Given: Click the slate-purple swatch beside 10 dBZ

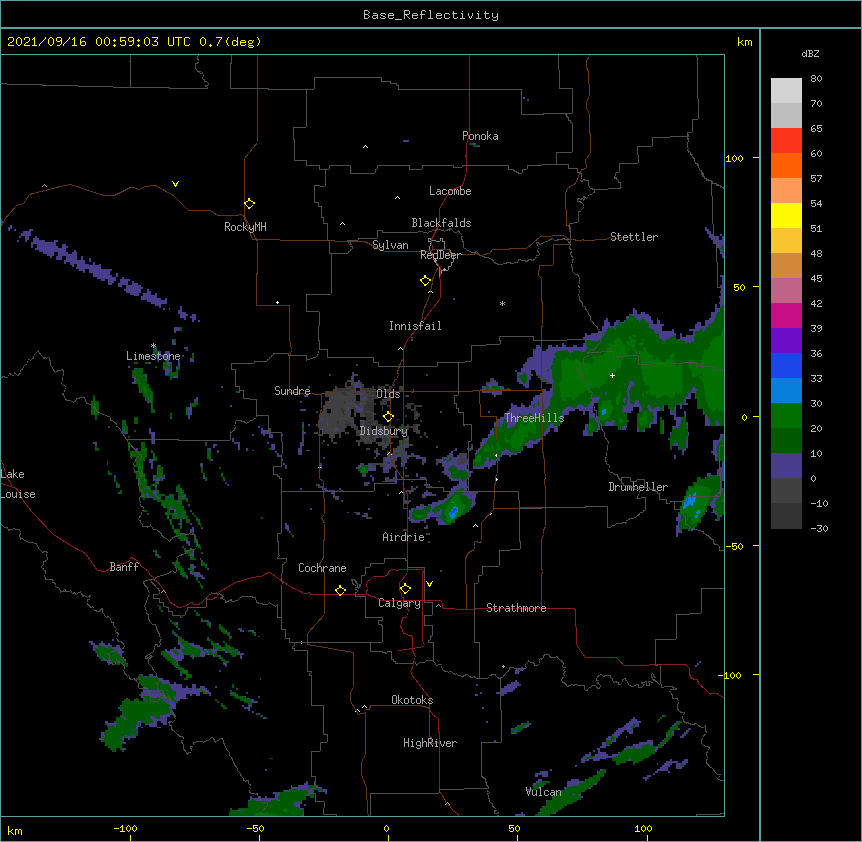Looking at the screenshot, I should (x=786, y=466).
